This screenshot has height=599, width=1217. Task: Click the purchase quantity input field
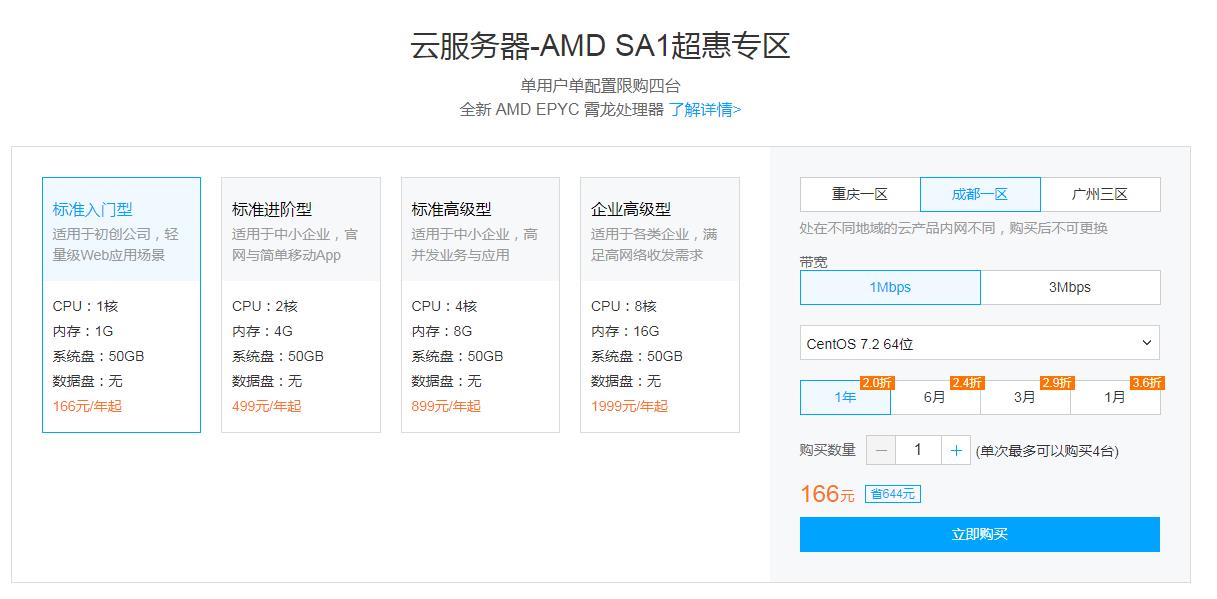[x=918, y=451]
